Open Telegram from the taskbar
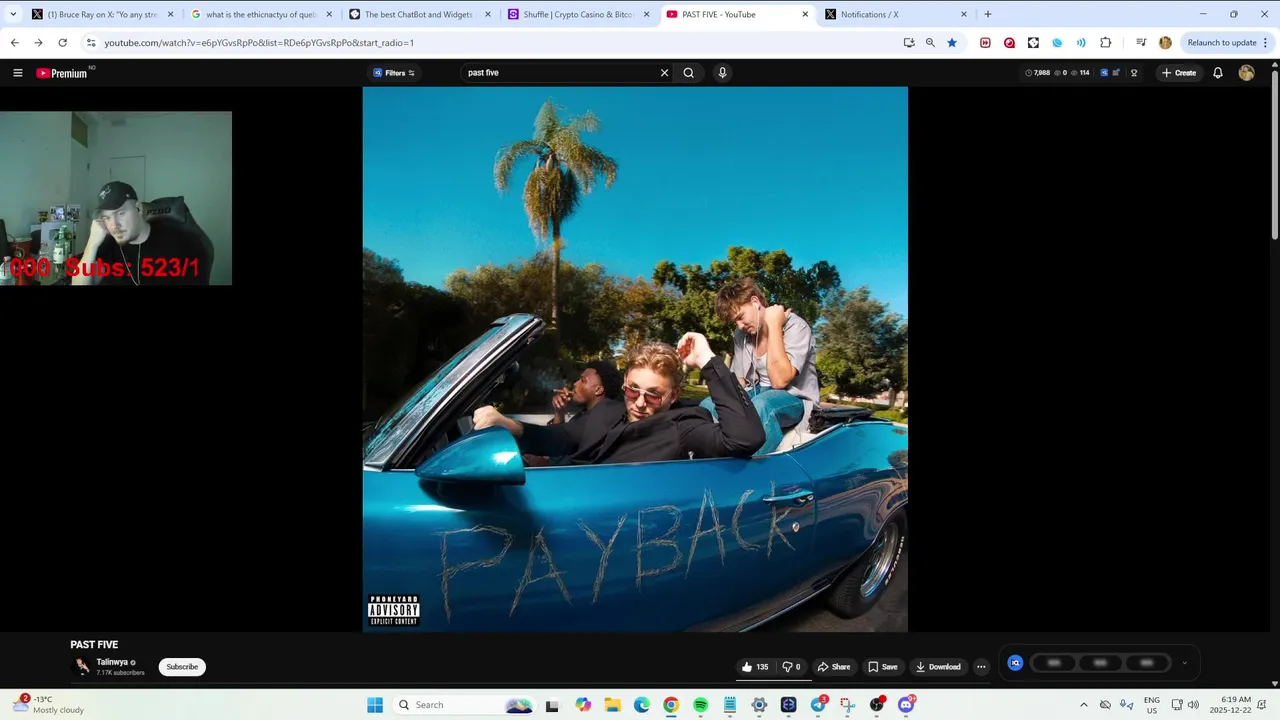 pos(818,705)
